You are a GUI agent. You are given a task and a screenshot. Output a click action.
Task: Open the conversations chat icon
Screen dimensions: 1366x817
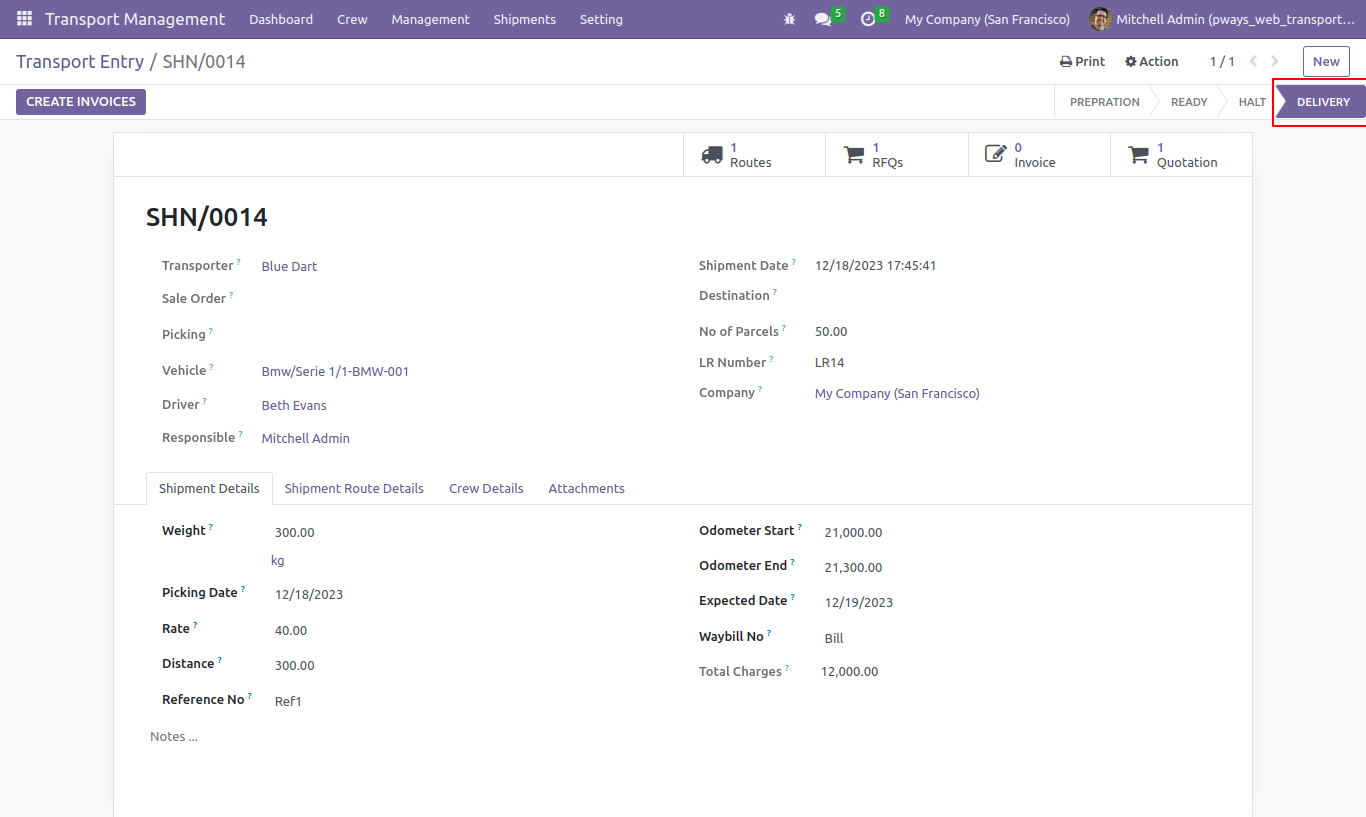coord(823,19)
